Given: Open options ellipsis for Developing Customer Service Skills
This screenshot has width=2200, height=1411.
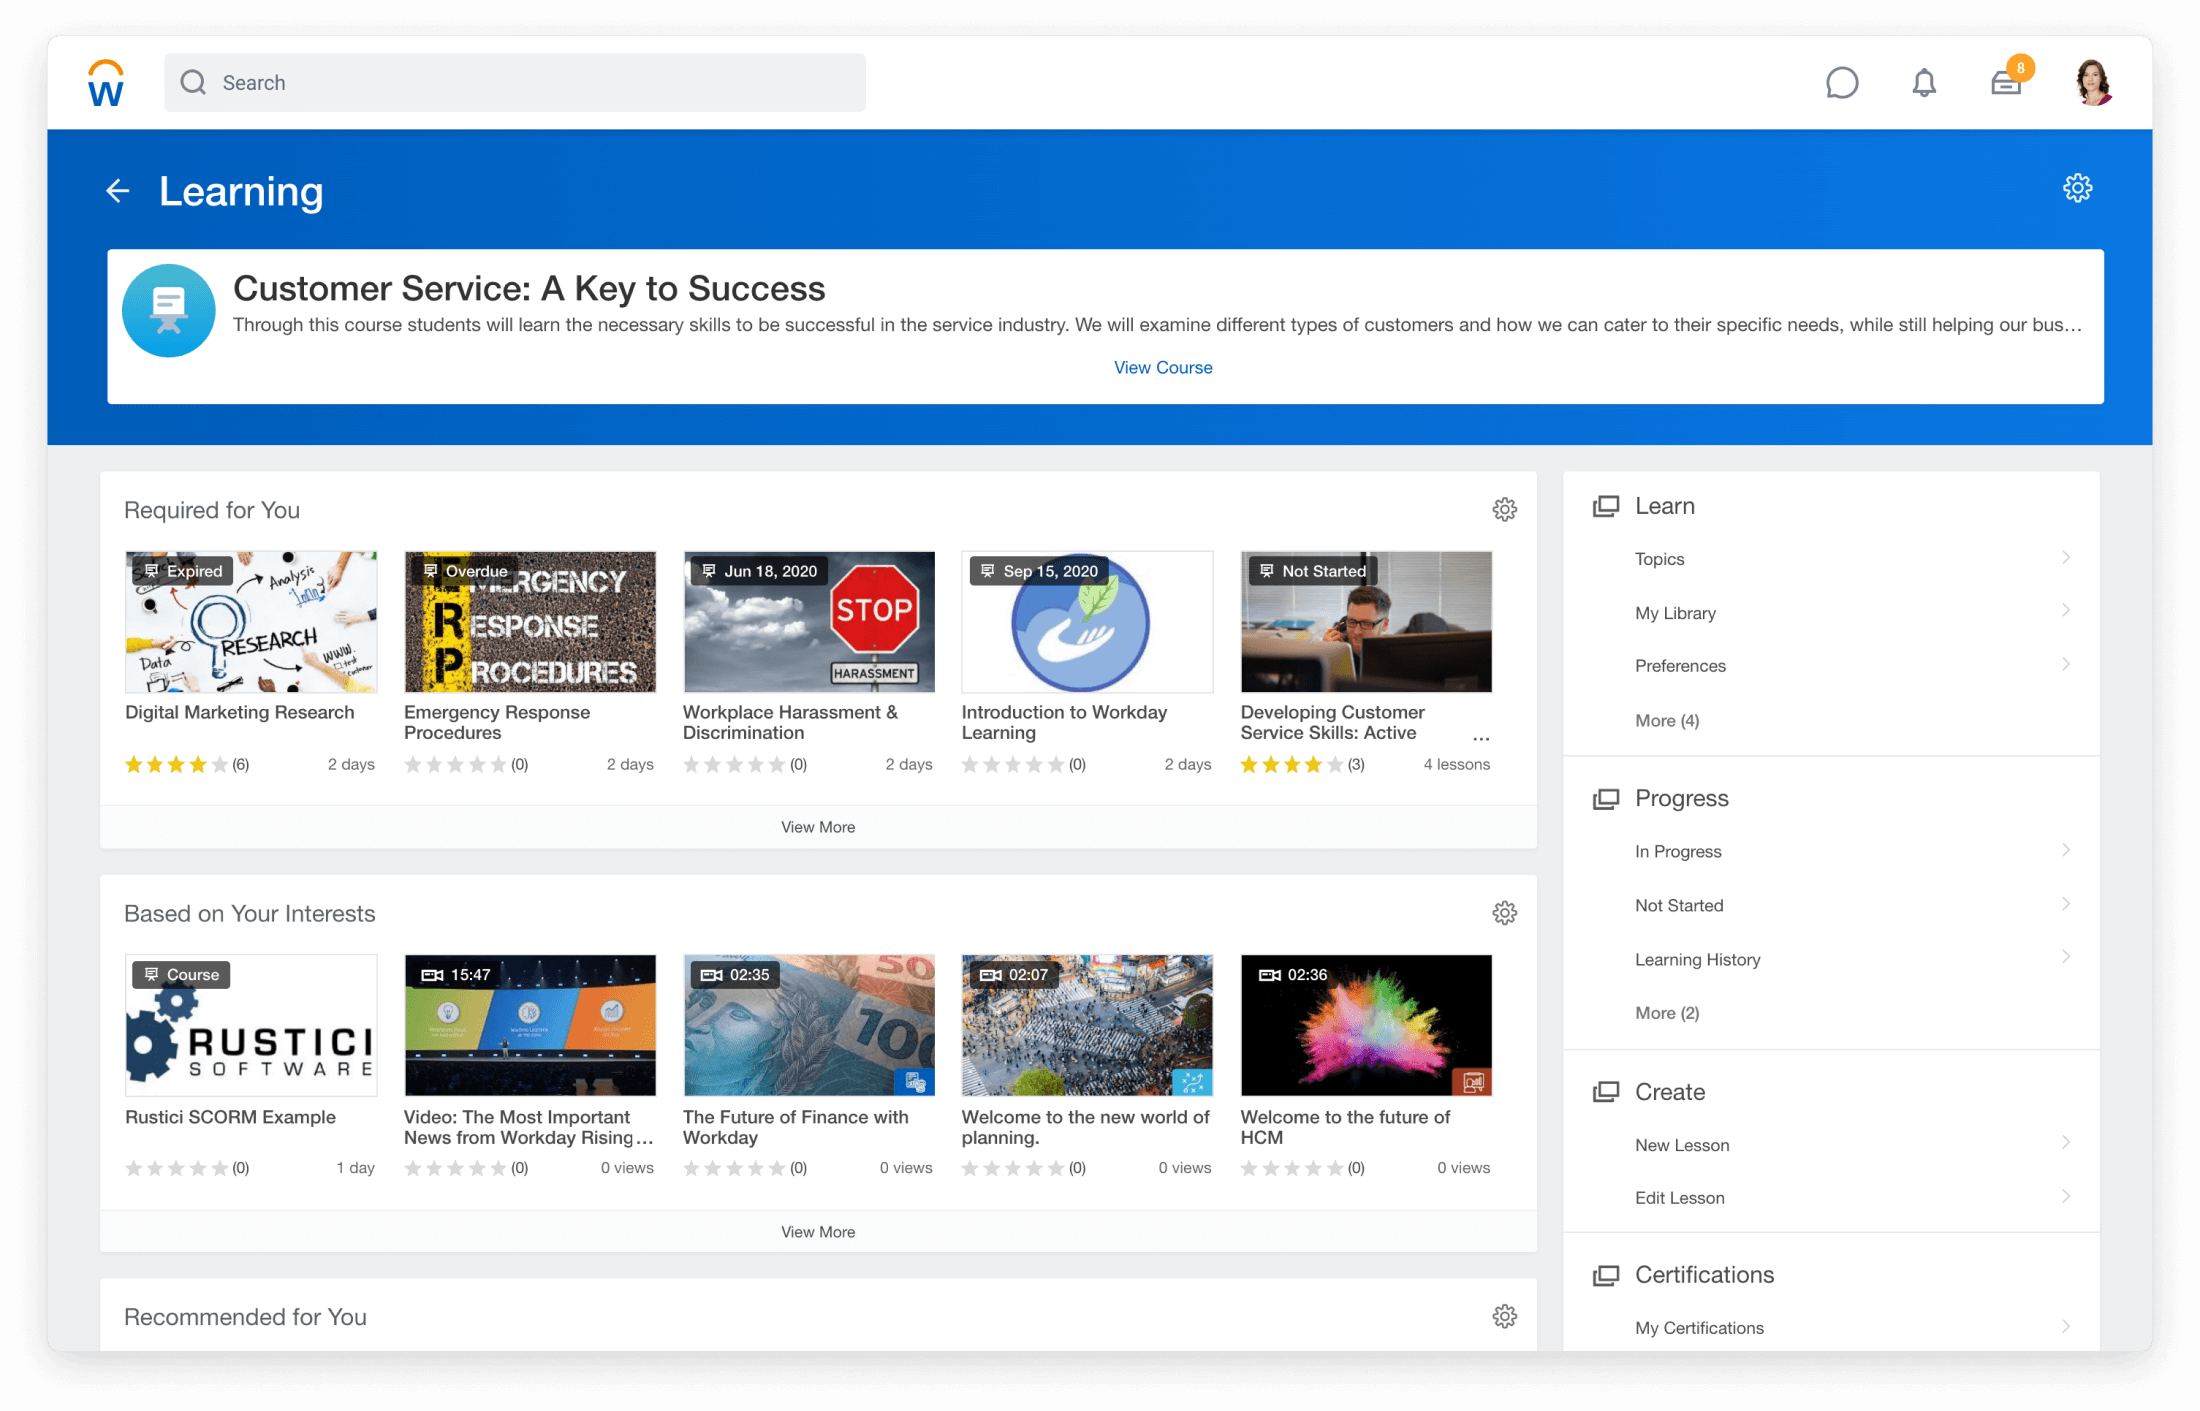Looking at the screenshot, I should pyautogui.click(x=1481, y=738).
